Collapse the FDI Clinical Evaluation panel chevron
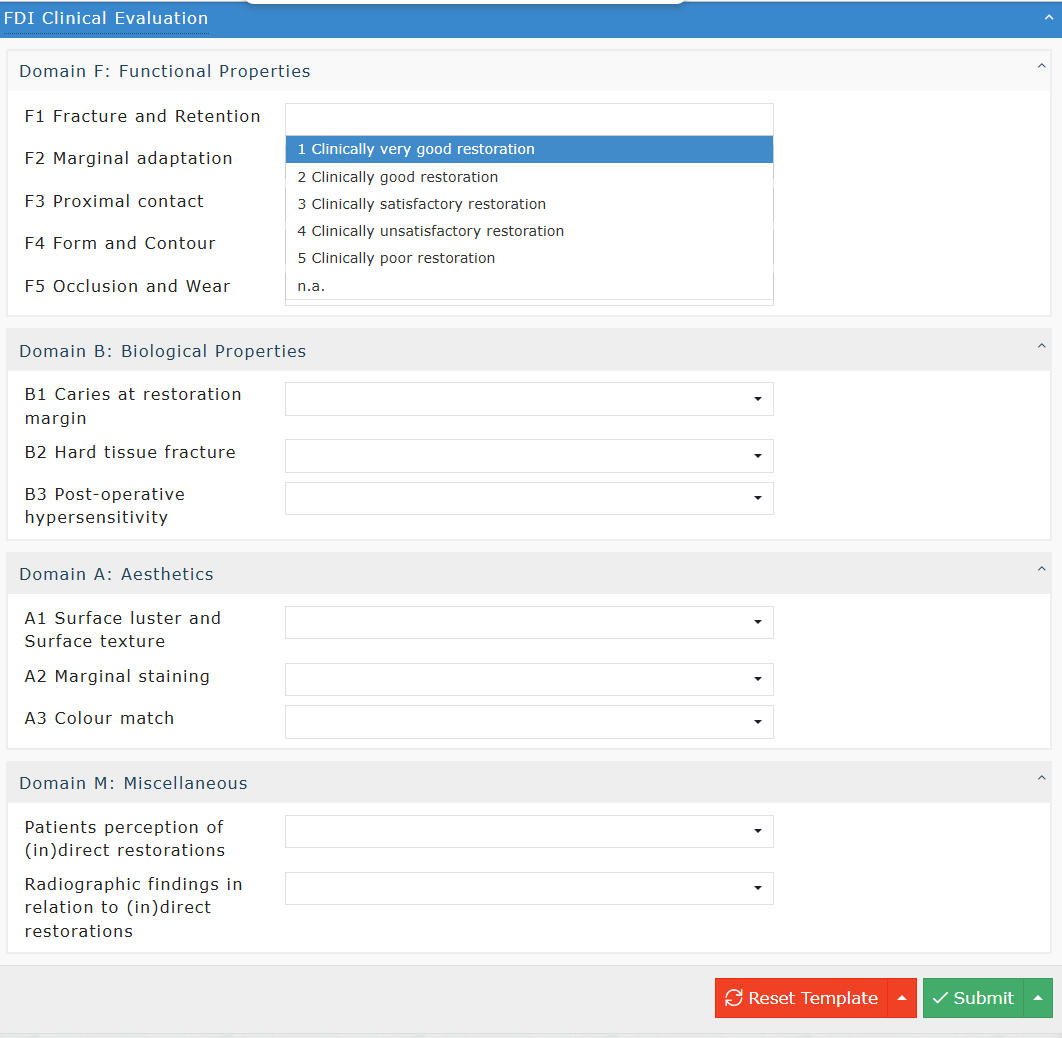Screen dimensions: 1062x1038 tap(1048, 17)
